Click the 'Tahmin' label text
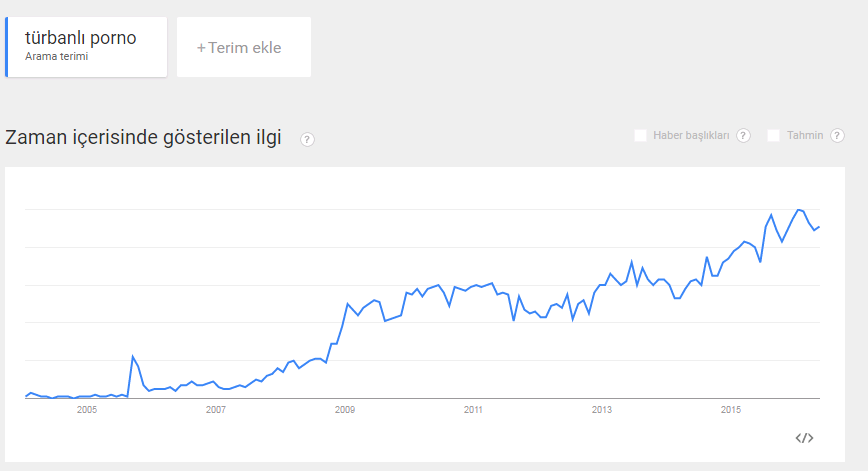Viewport: 868px width, 471px height. point(804,135)
